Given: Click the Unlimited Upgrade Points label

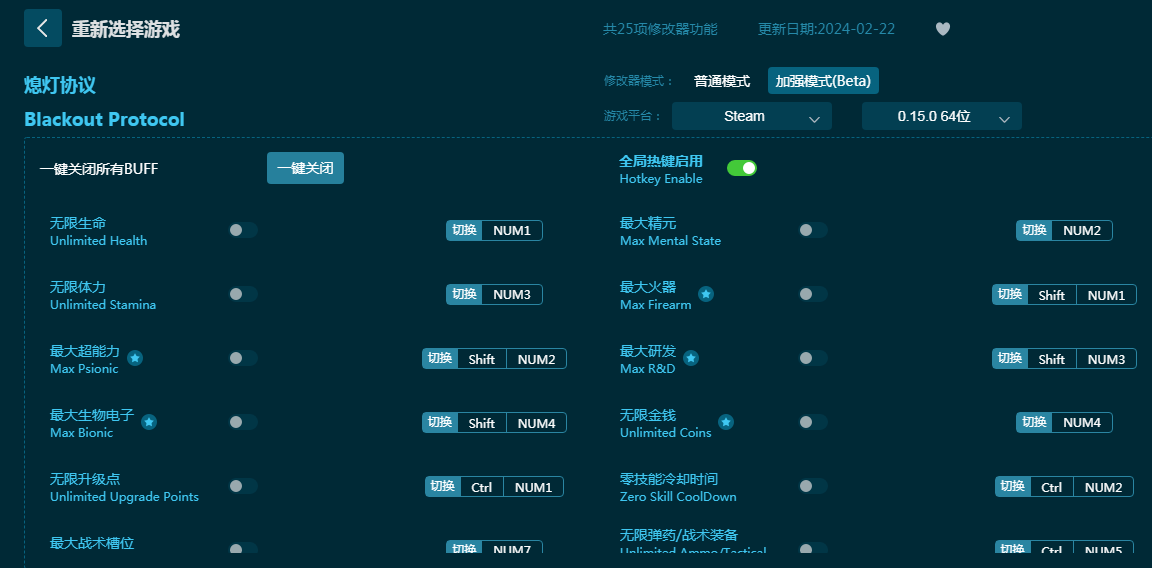Looking at the screenshot, I should coord(124,497).
